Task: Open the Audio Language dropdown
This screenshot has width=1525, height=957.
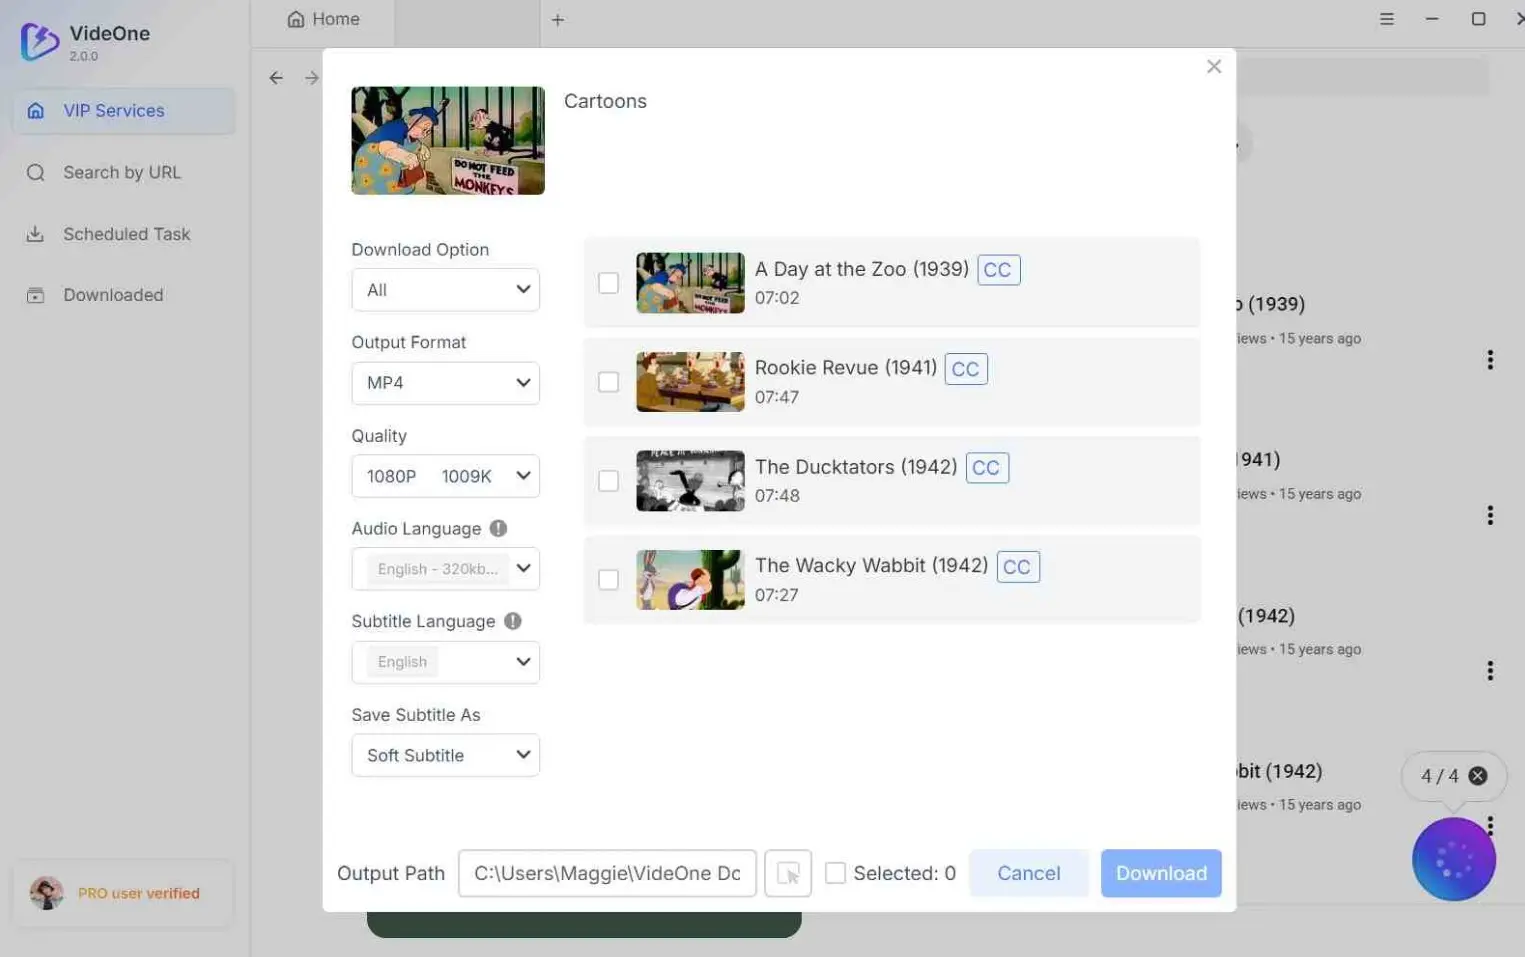Action: (x=445, y=569)
